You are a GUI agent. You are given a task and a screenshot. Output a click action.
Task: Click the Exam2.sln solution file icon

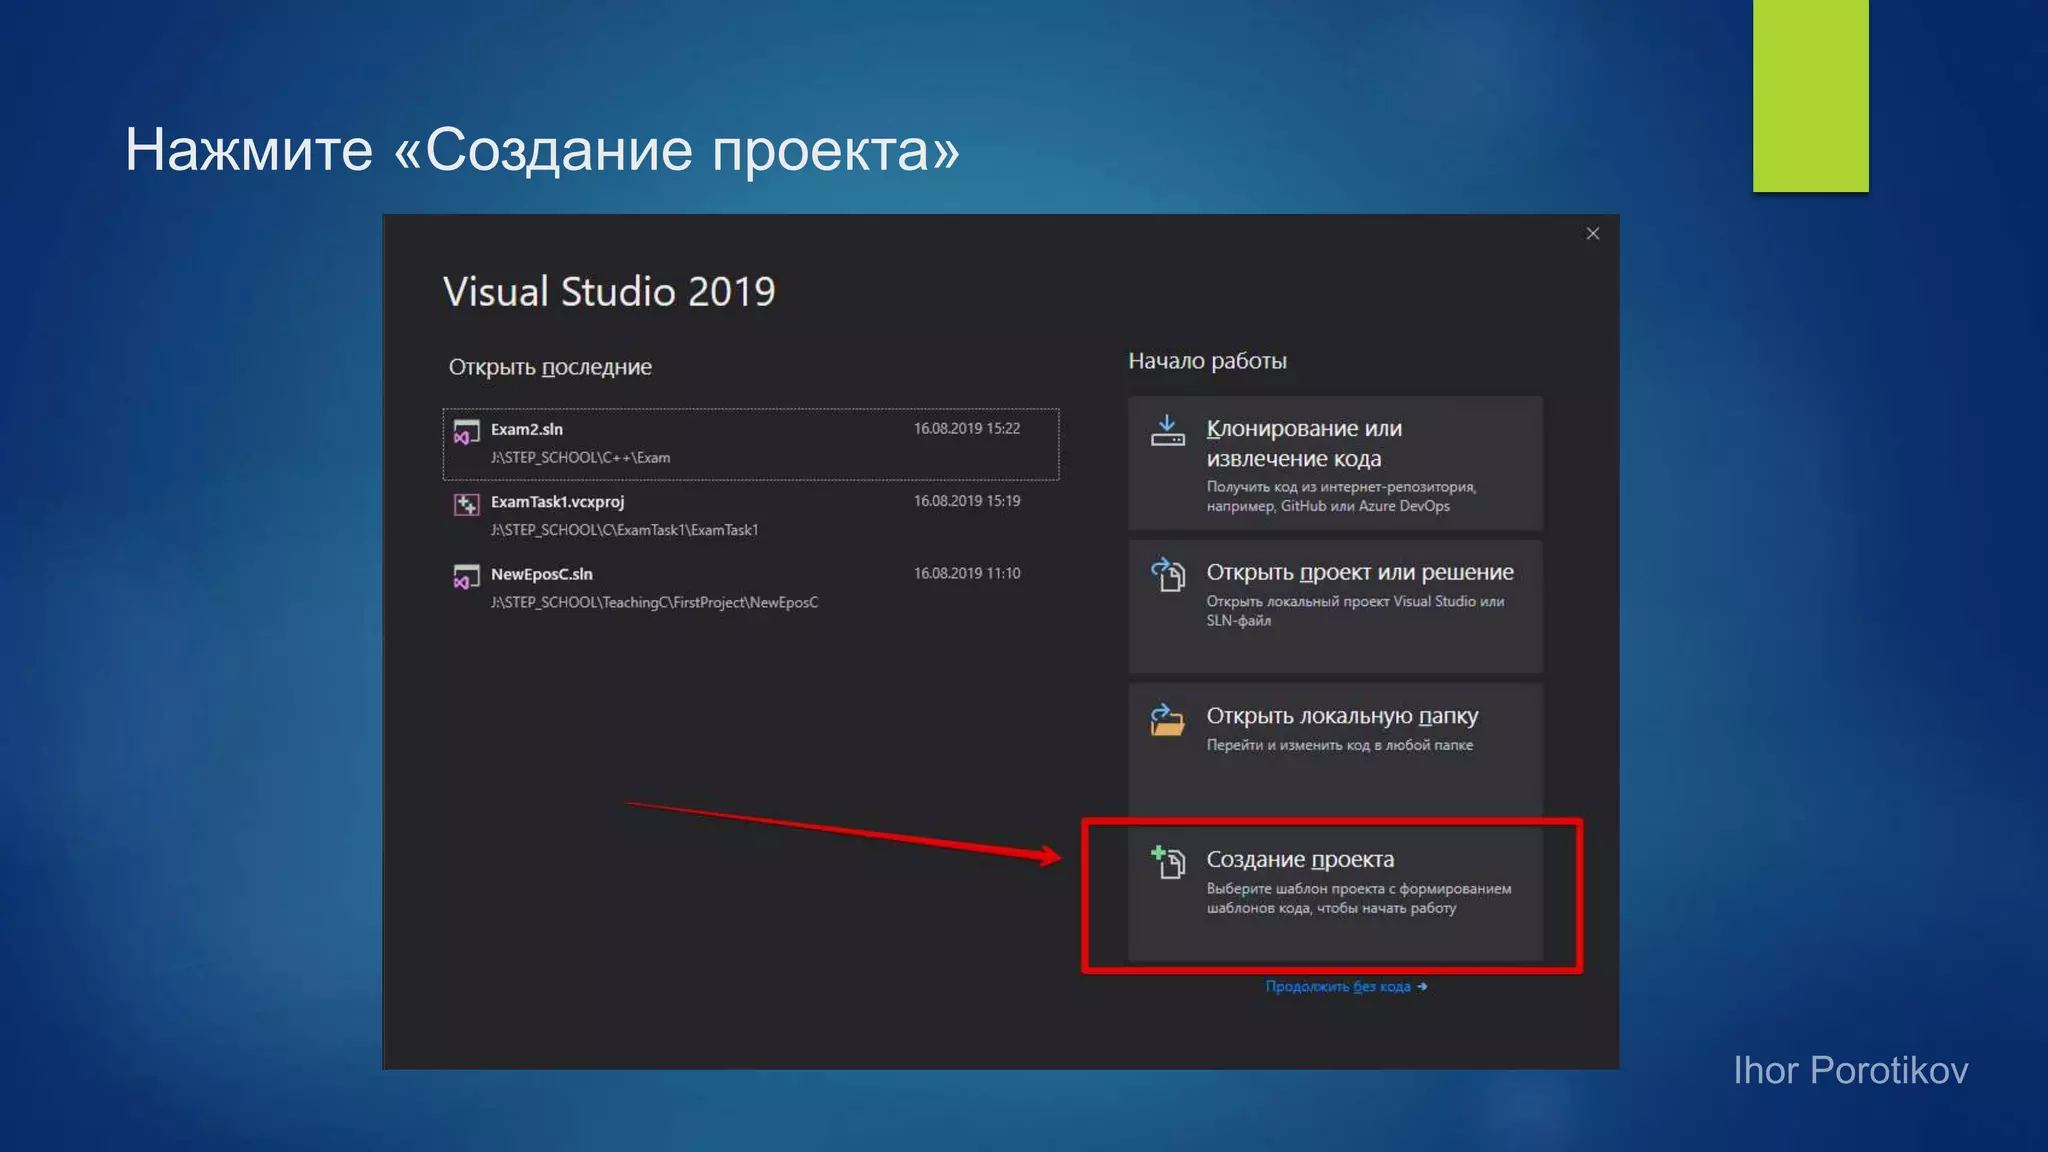[466, 432]
